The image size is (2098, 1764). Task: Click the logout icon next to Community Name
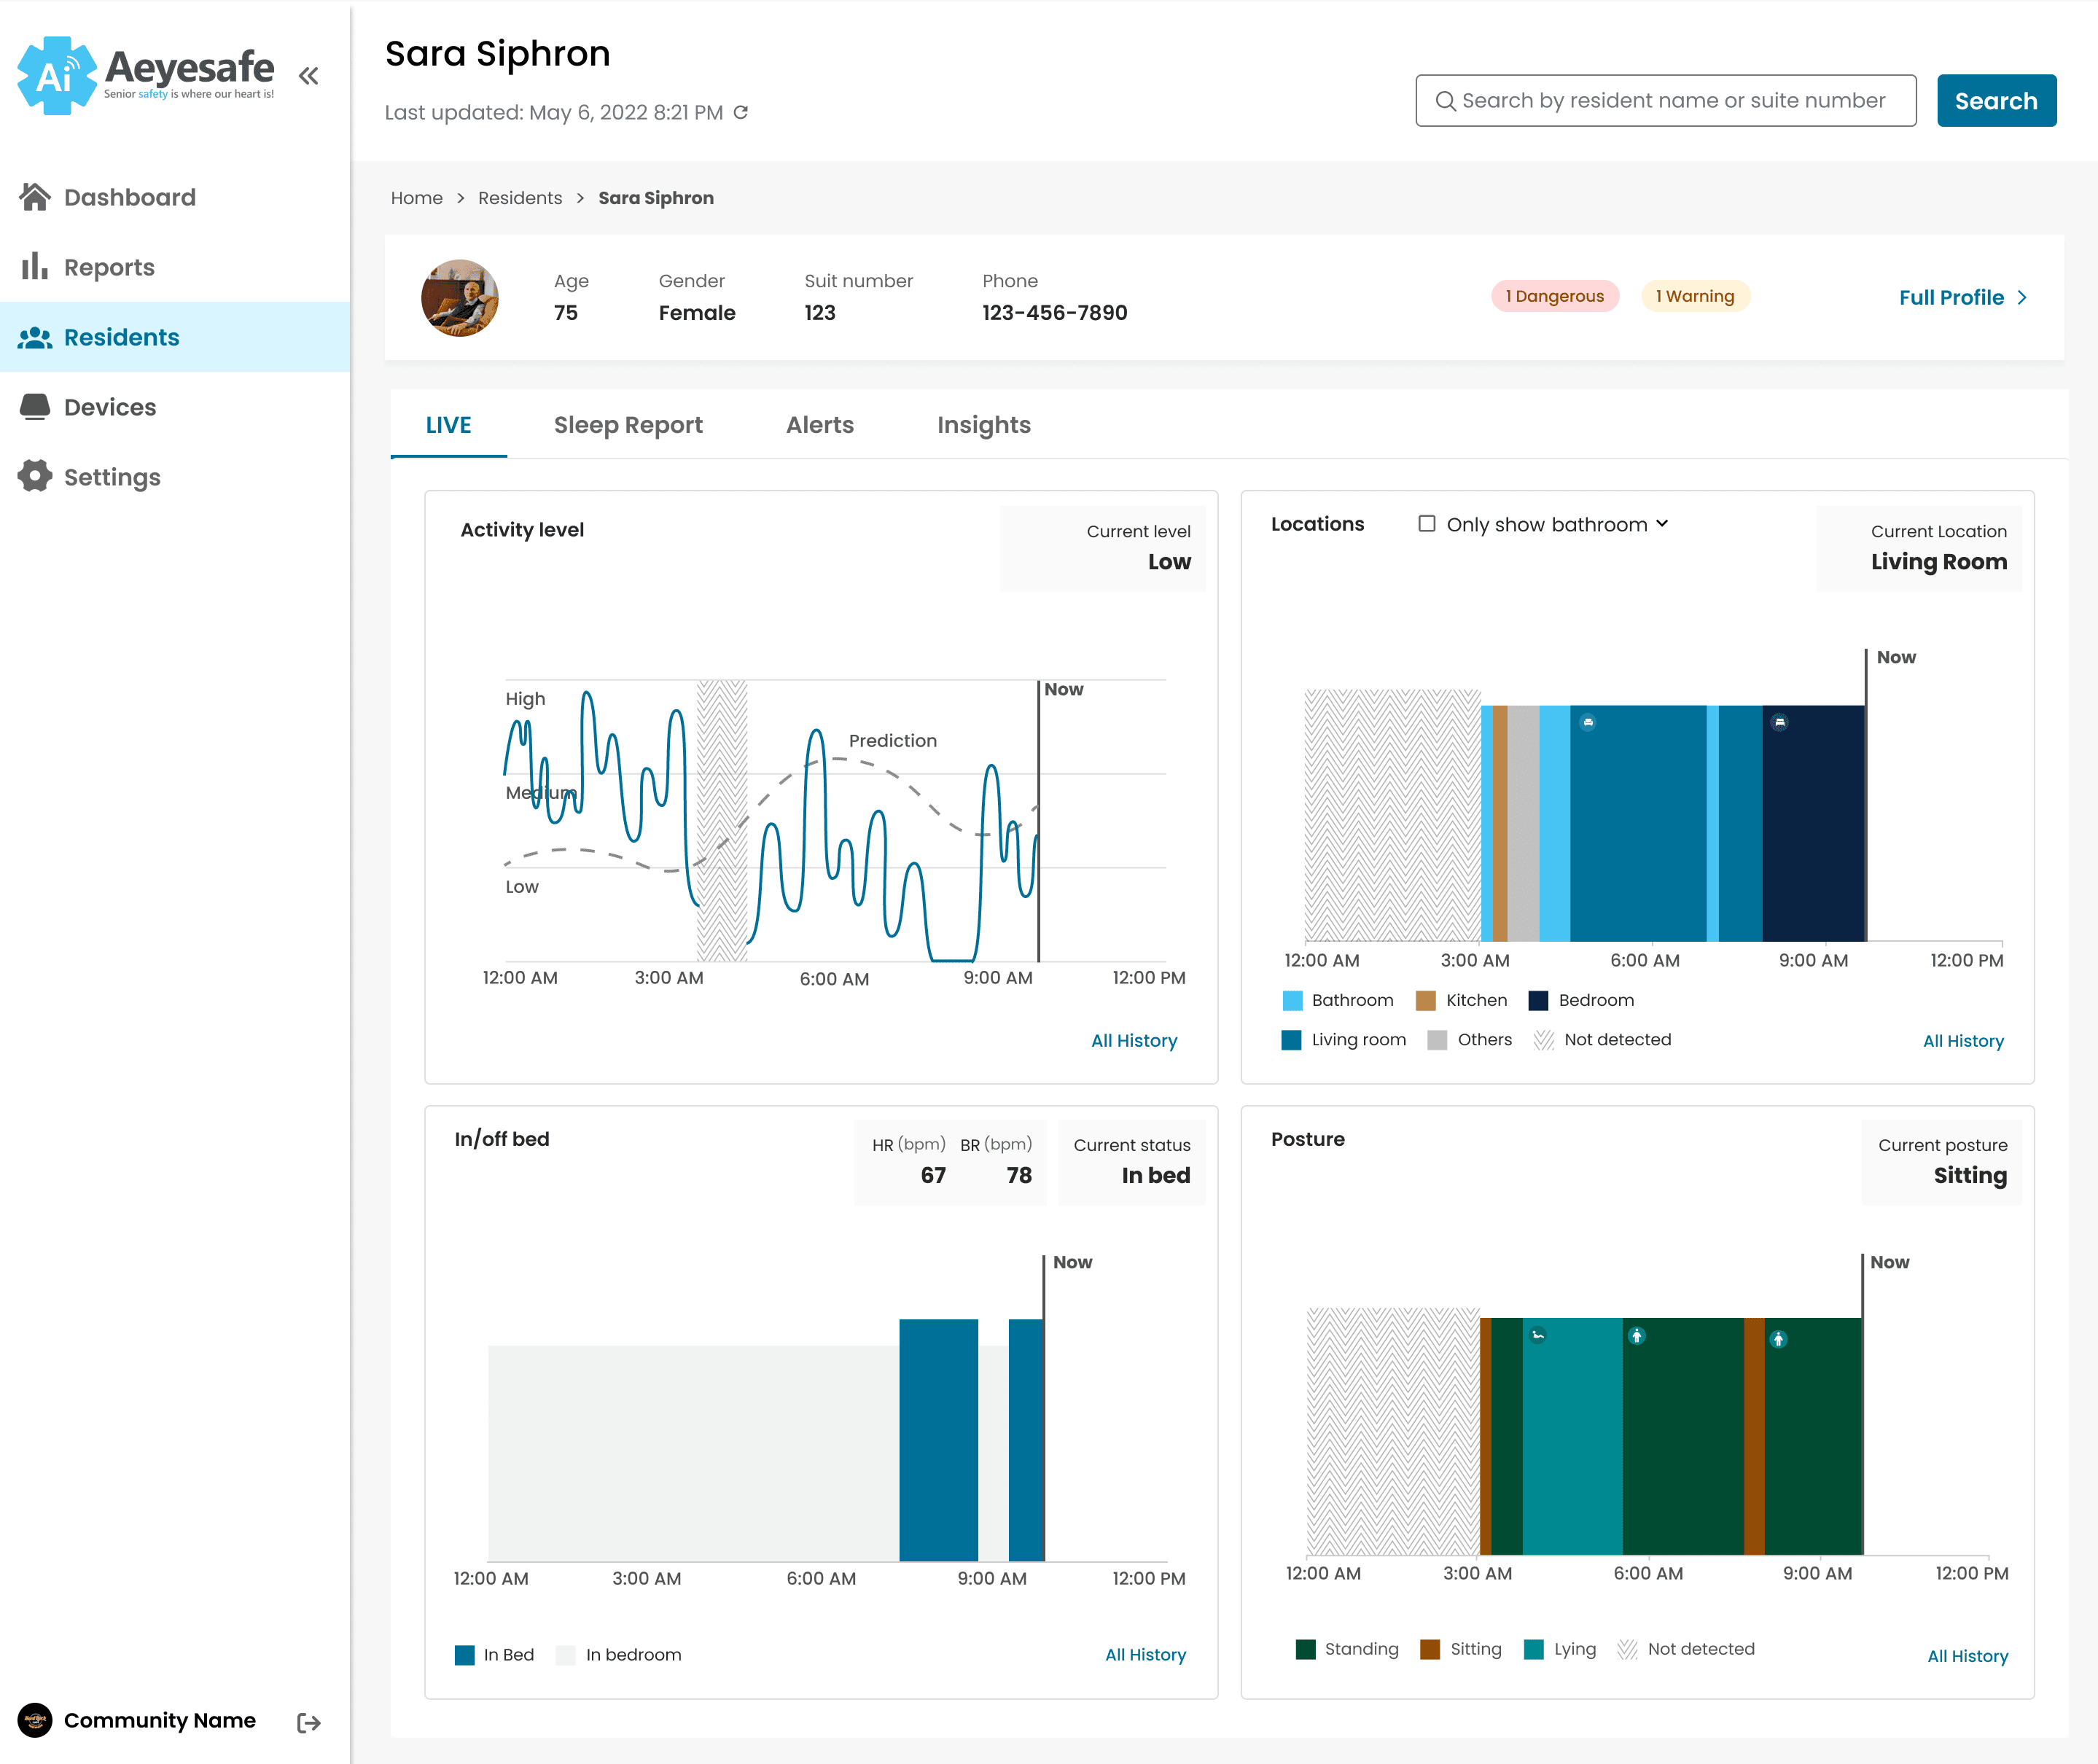(x=309, y=1722)
